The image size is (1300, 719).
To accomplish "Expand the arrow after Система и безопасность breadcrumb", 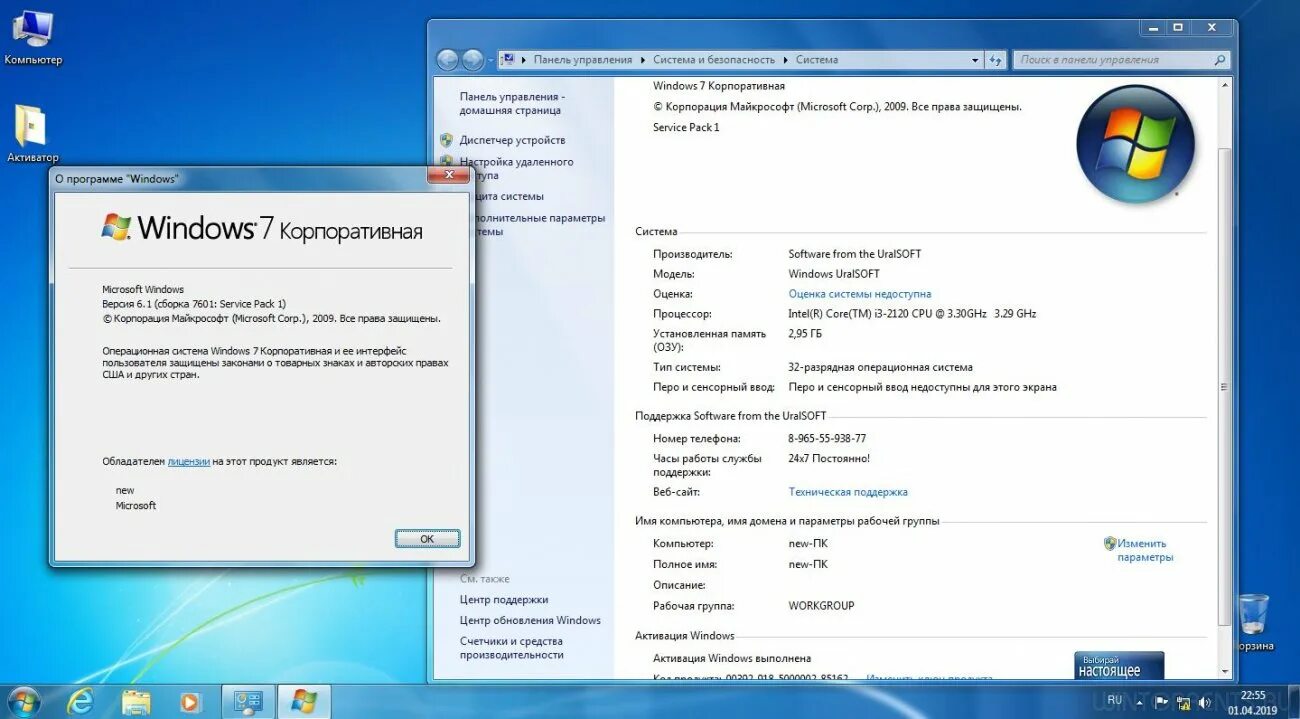I will (x=786, y=60).
